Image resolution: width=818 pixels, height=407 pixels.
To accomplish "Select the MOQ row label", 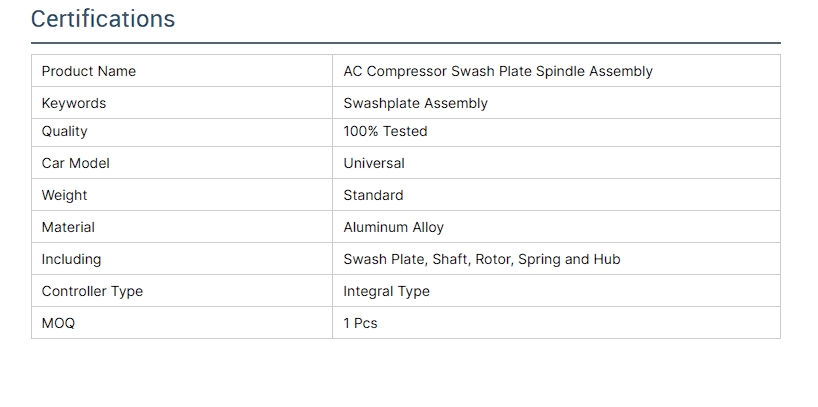I will pyautogui.click(x=58, y=323).
